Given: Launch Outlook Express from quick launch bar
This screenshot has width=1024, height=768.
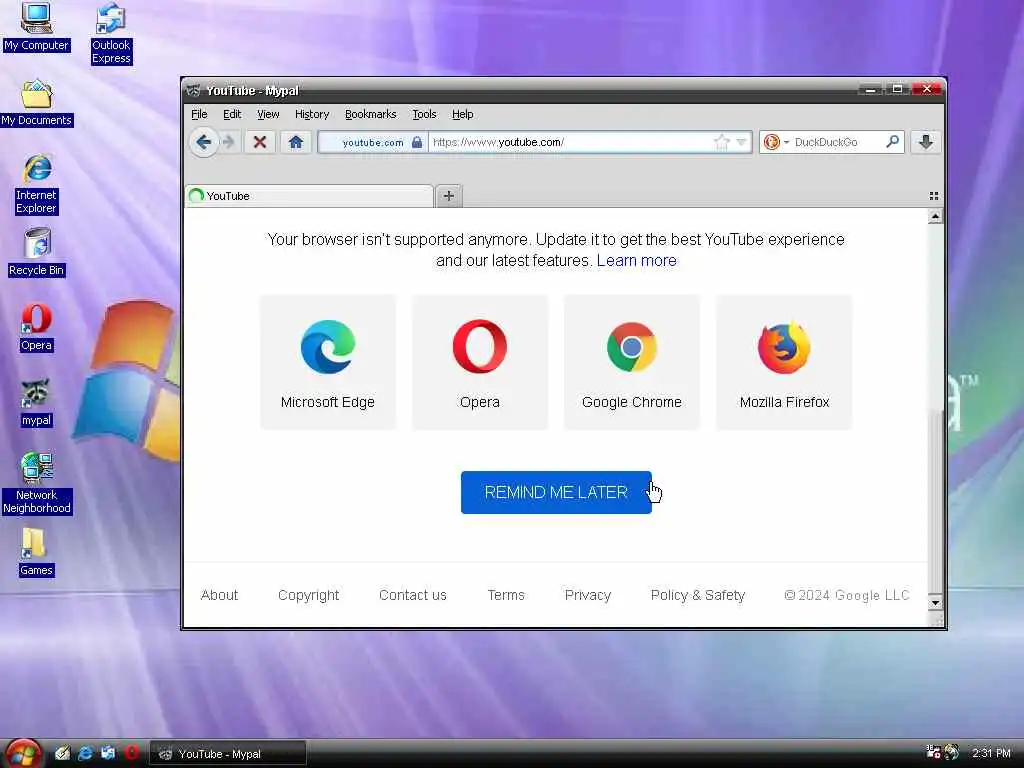Looking at the screenshot, I should tap(108, 753).
